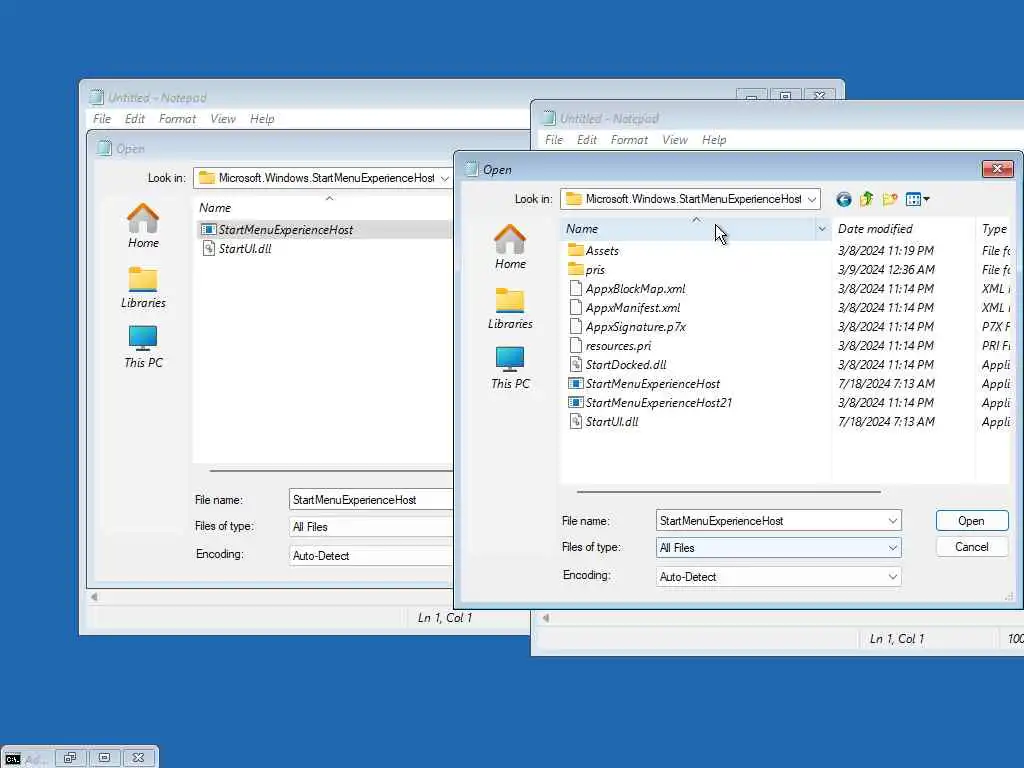Create a new folder using toolbar icon
The width and height of the screenshot is (1024, 768).
pos(889,199)
